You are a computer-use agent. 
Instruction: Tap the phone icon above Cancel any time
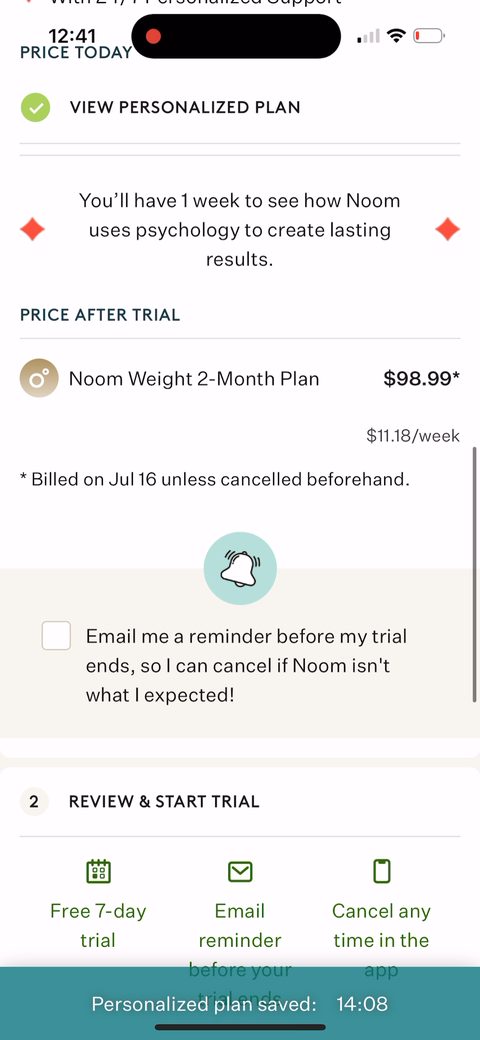click(382, 871)
